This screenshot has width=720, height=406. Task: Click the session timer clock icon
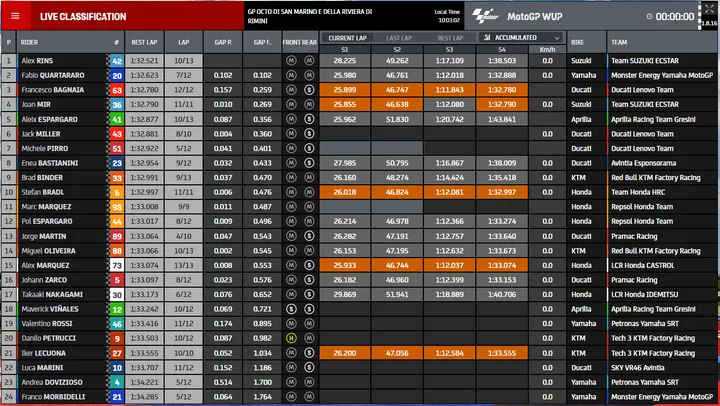(649, 17)
